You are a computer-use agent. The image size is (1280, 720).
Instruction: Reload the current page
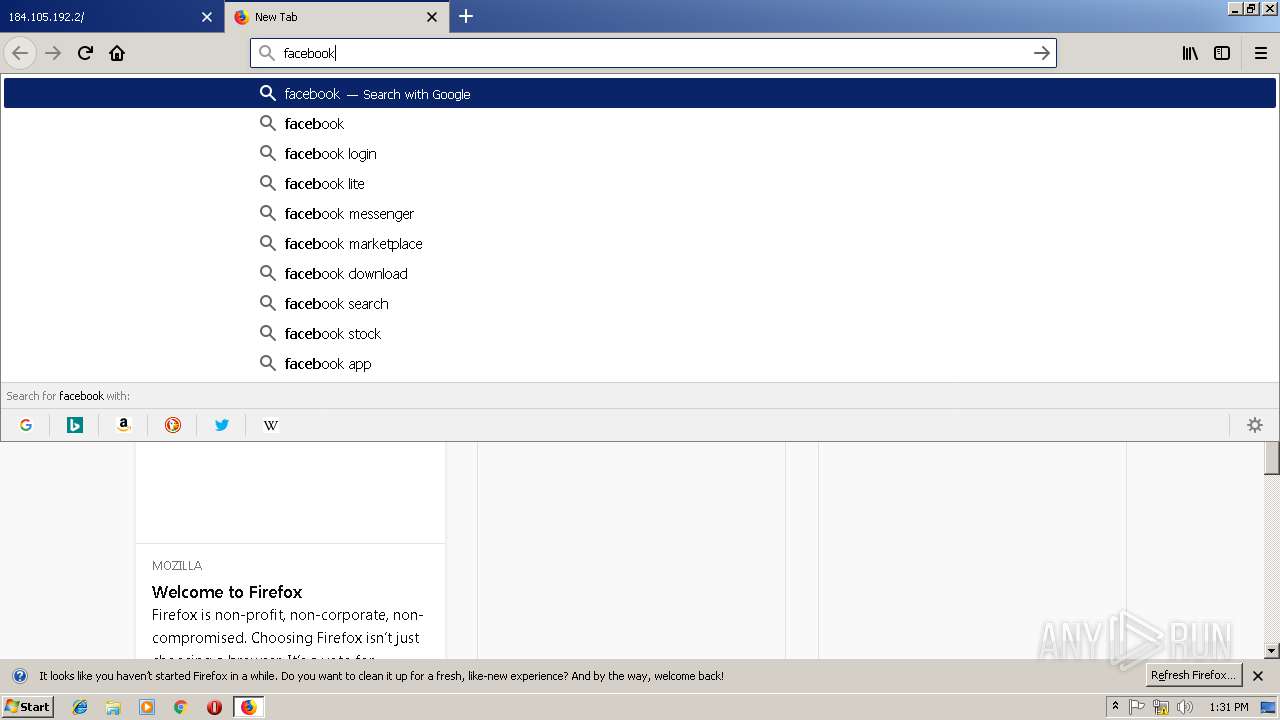[85, 53]
